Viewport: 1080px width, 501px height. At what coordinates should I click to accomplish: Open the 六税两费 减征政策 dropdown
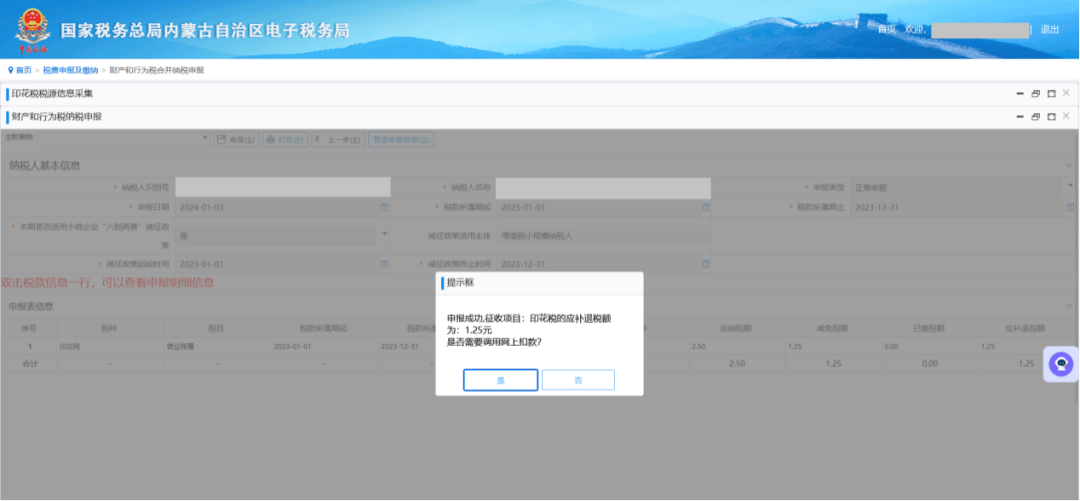[x=384, y=234]
